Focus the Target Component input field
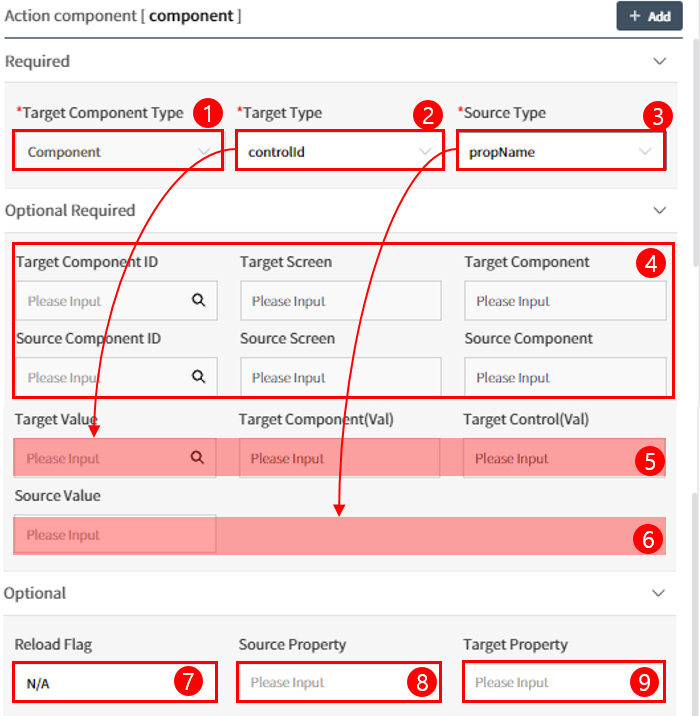Viewport: 700px width, 716px height. click(x=565, y=301)
